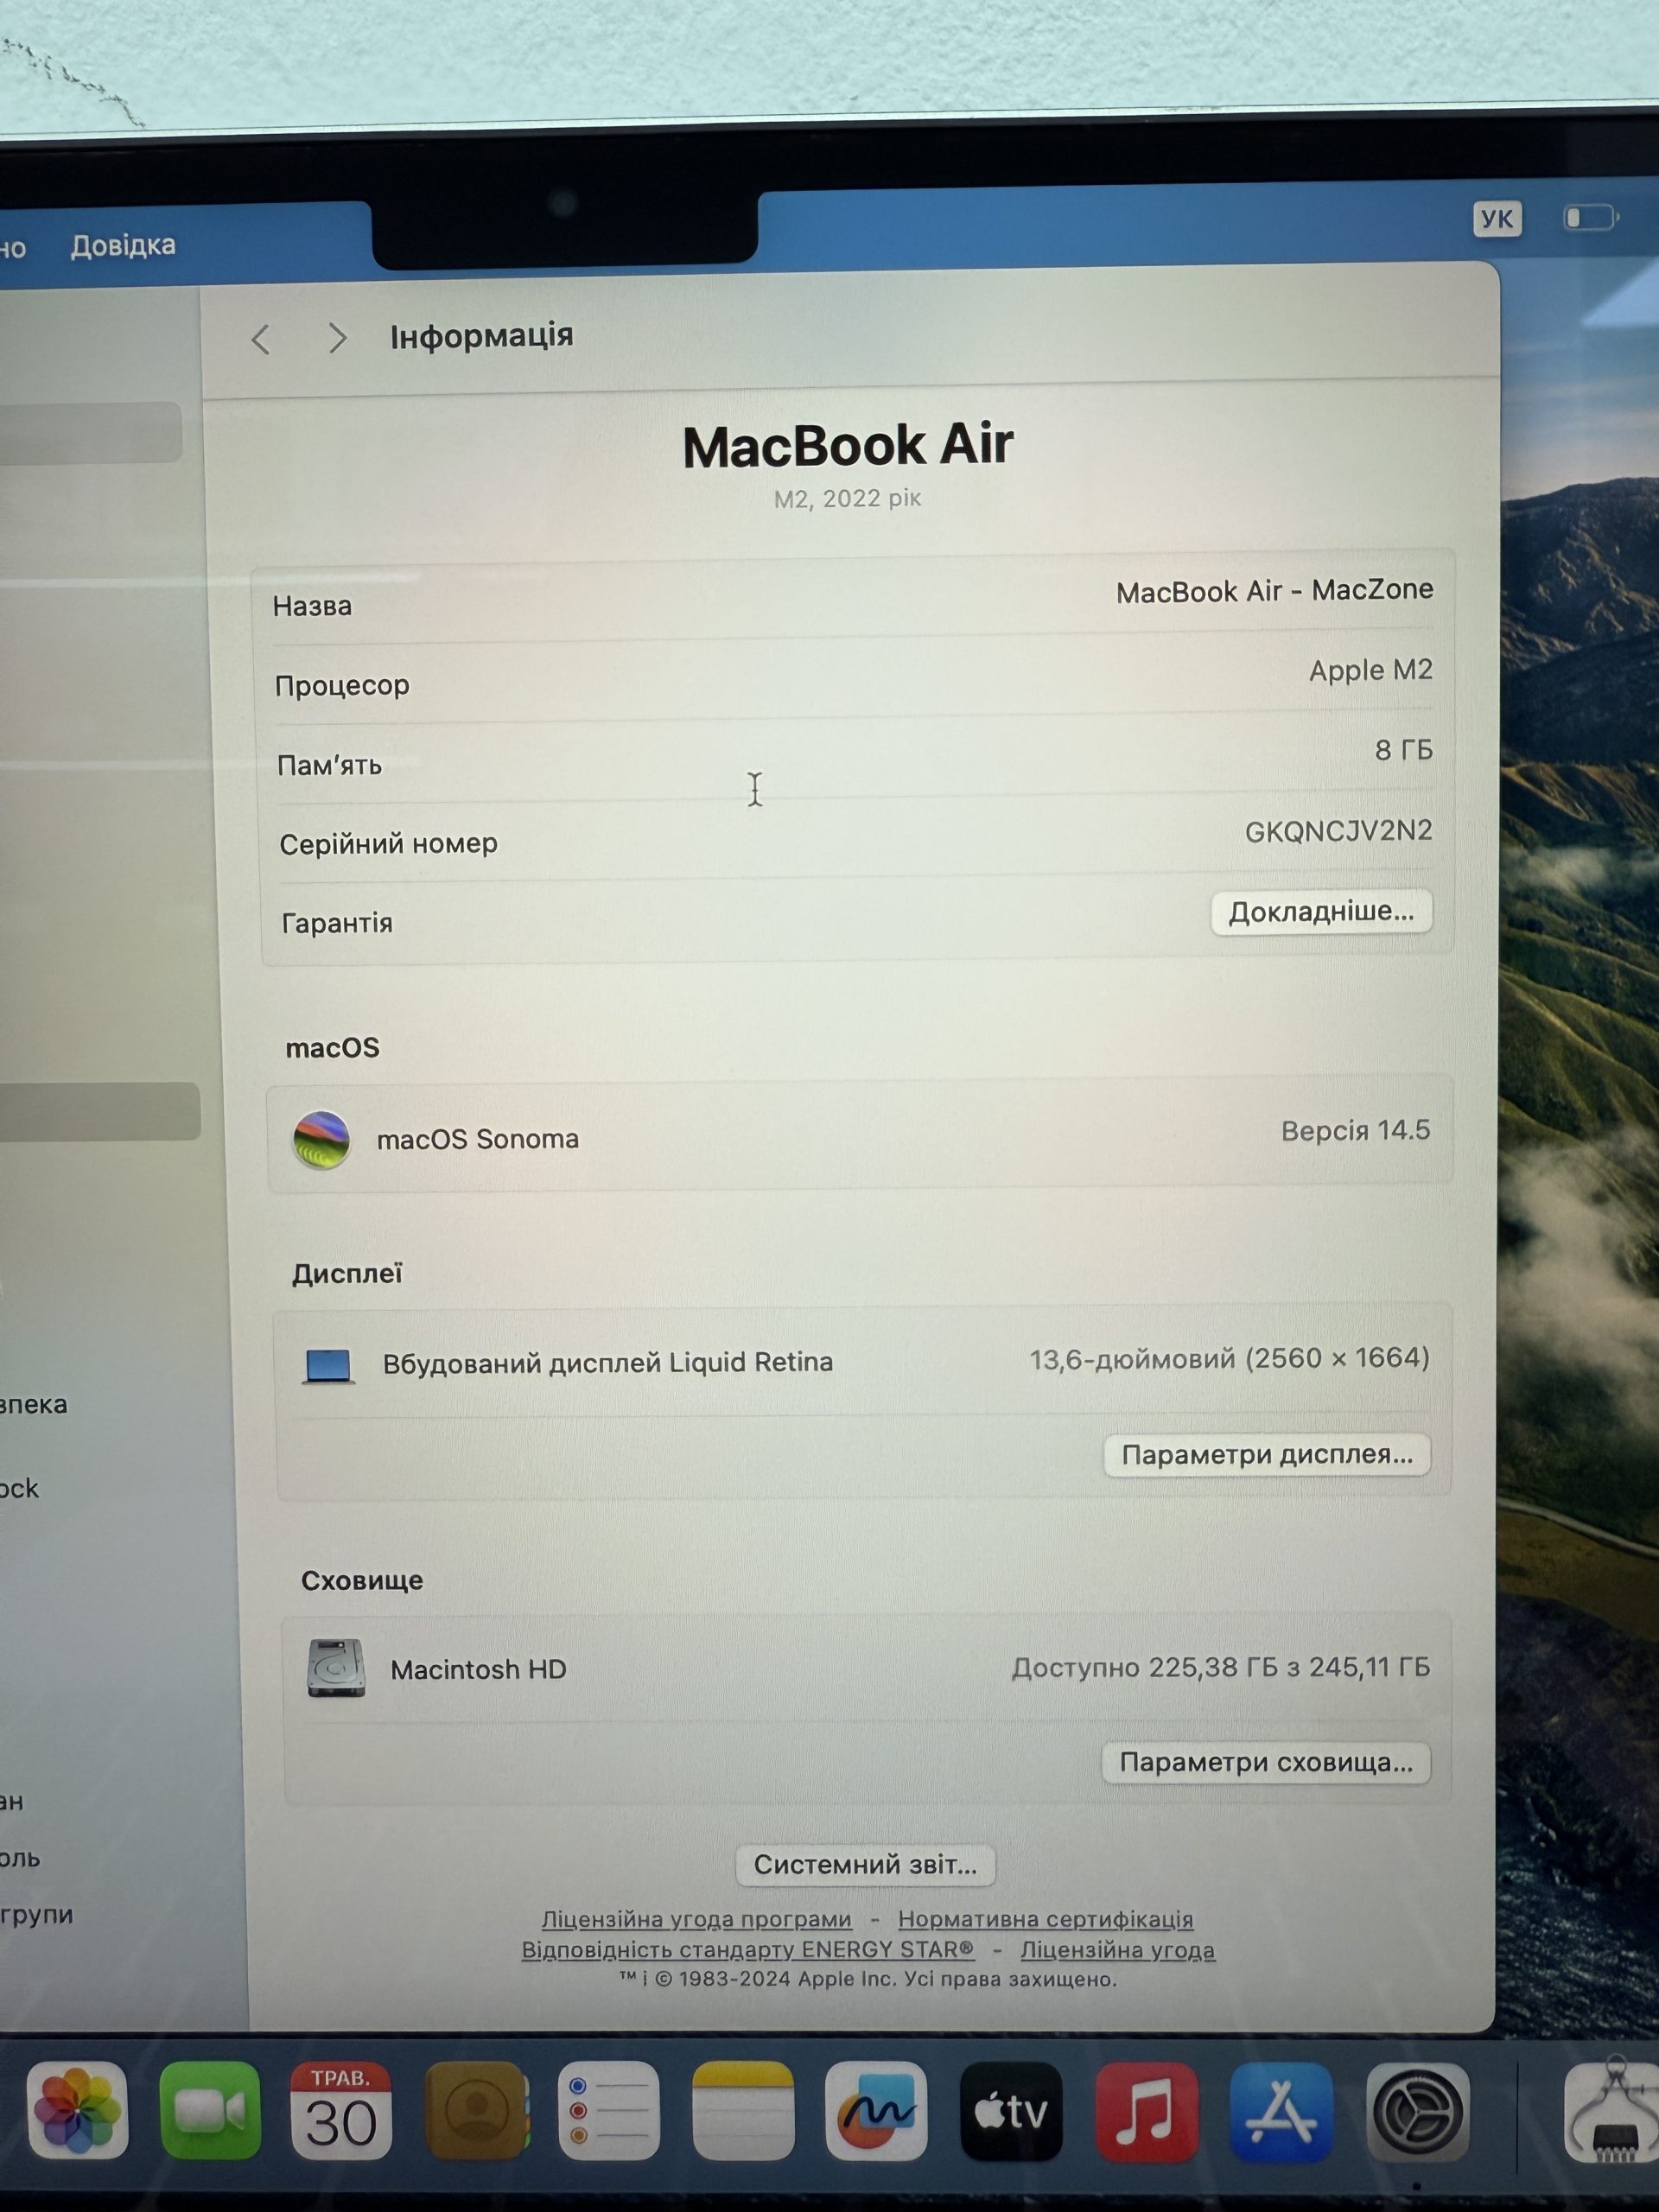The image size is (1659, 2212).
Task: Click the Назва row label
Action: coord(312,606)
